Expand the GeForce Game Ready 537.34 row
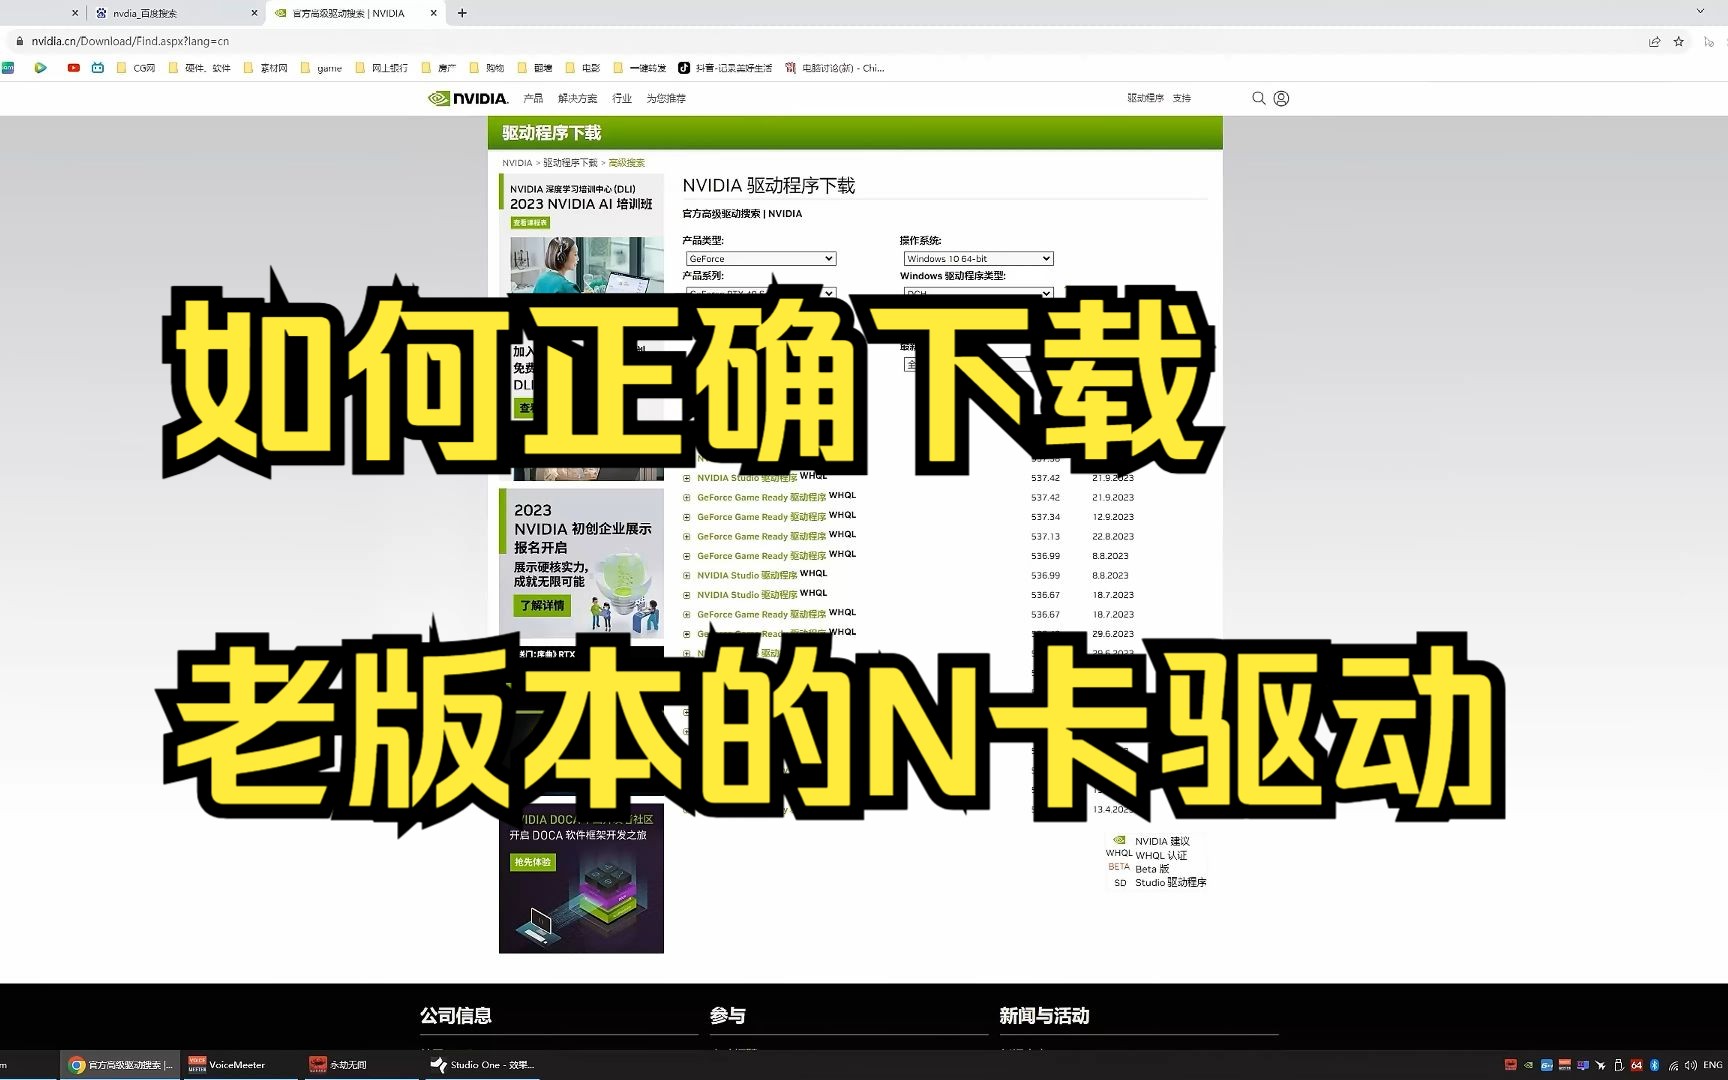 coord(686,517)
